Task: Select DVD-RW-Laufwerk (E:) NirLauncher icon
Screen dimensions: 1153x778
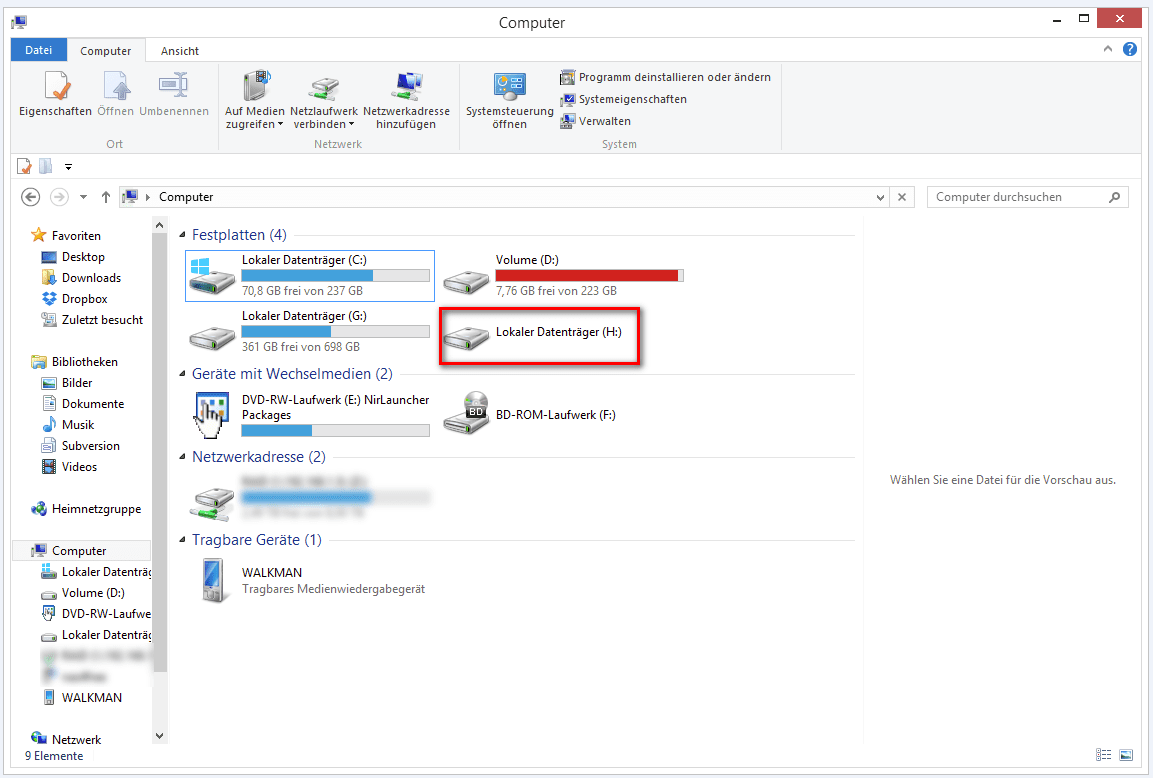Action: pos(212,415)
